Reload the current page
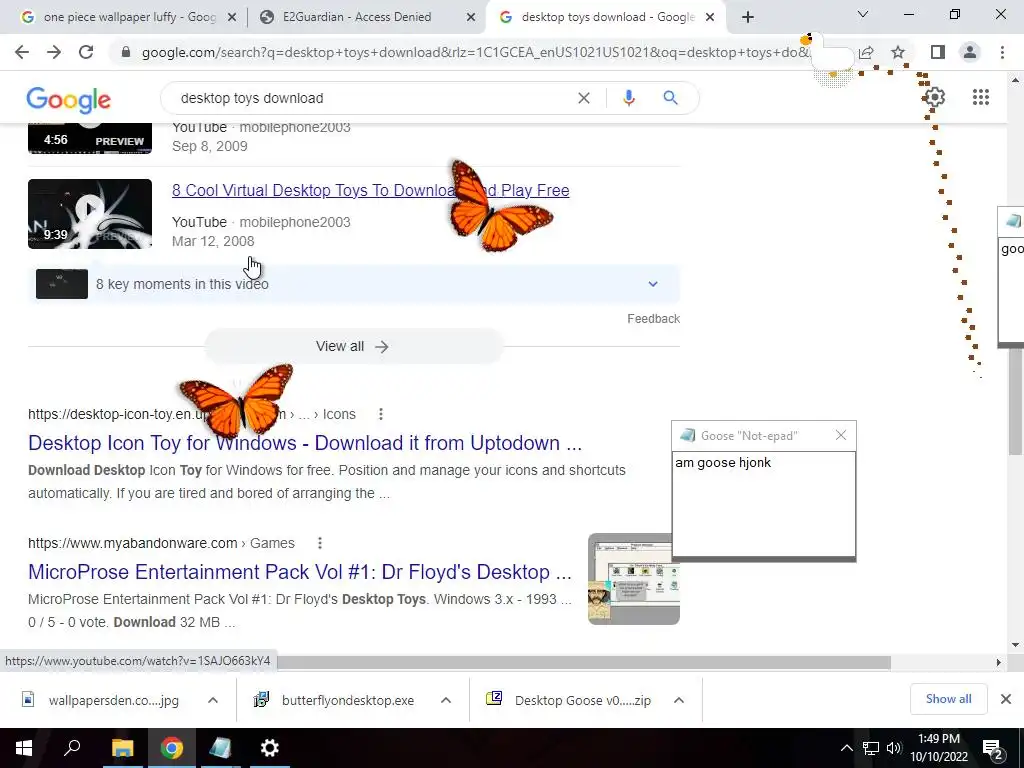Screen dimensions: 1024x768 (86, 52)
